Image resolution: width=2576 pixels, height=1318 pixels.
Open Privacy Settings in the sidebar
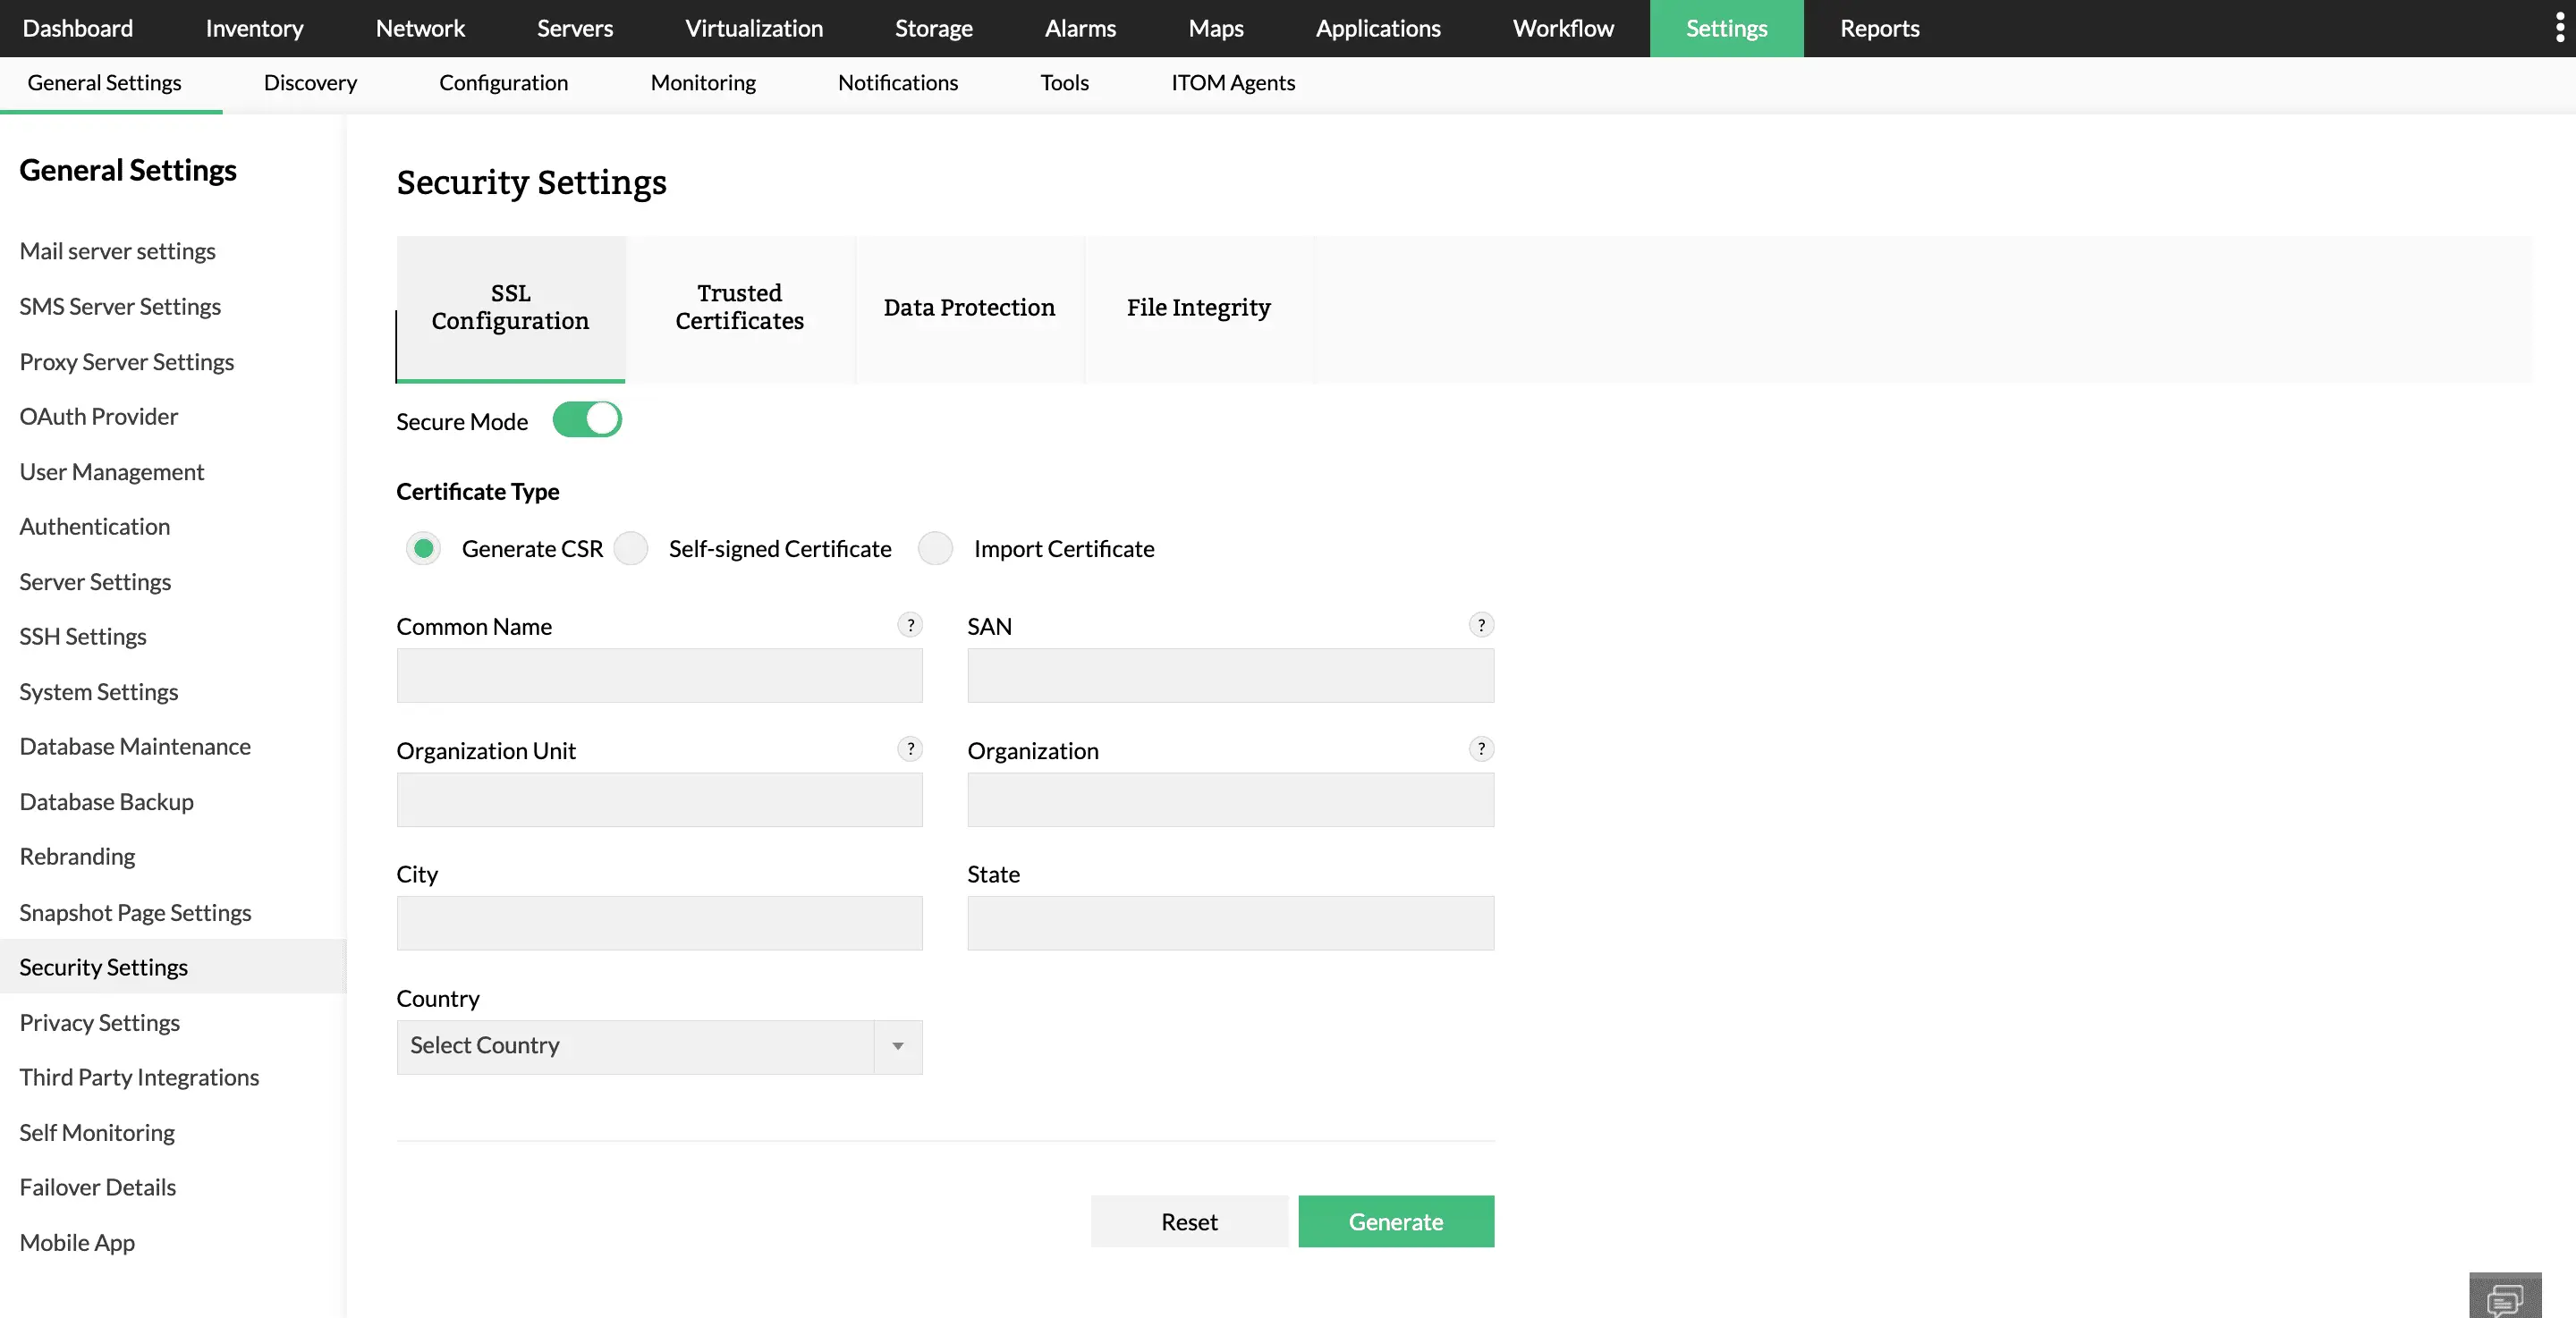100,1023
